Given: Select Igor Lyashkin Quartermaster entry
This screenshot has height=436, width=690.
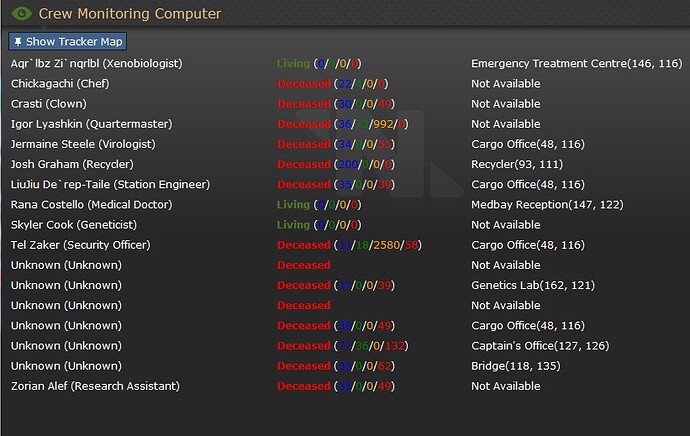Looking at the screenshot, I should pos(92,124).
